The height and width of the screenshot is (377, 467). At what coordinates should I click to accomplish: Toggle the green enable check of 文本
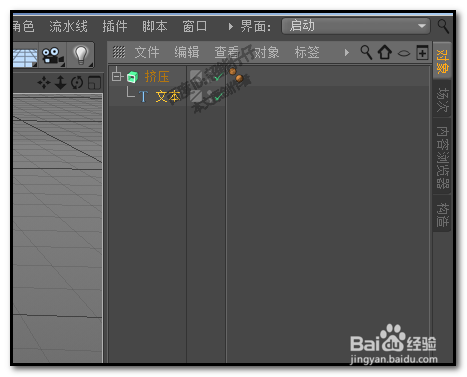[218, 97]
